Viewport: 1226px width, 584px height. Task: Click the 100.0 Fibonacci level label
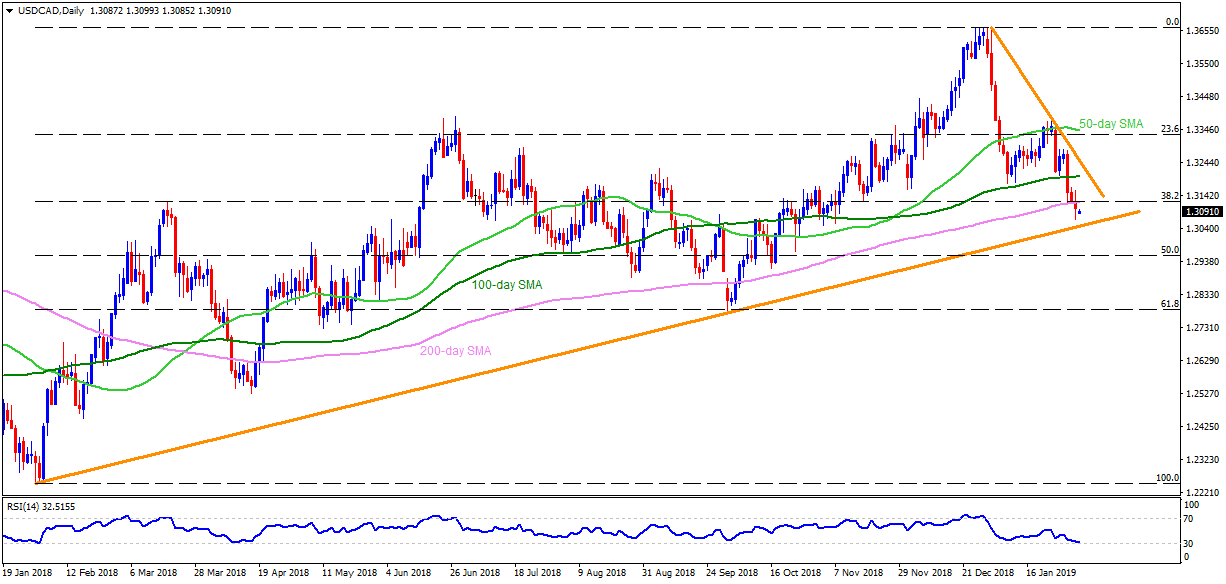[1166, 478]
